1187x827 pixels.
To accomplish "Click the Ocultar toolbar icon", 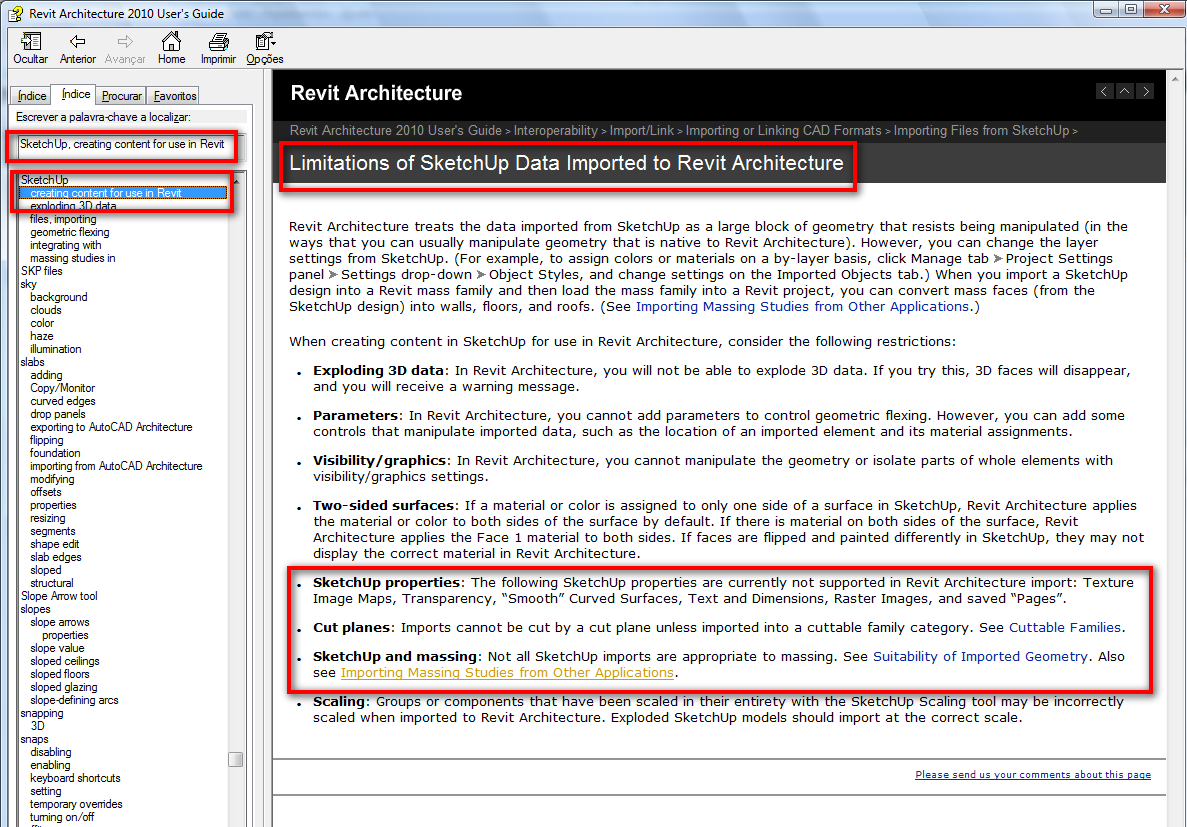I will (30, 48).
